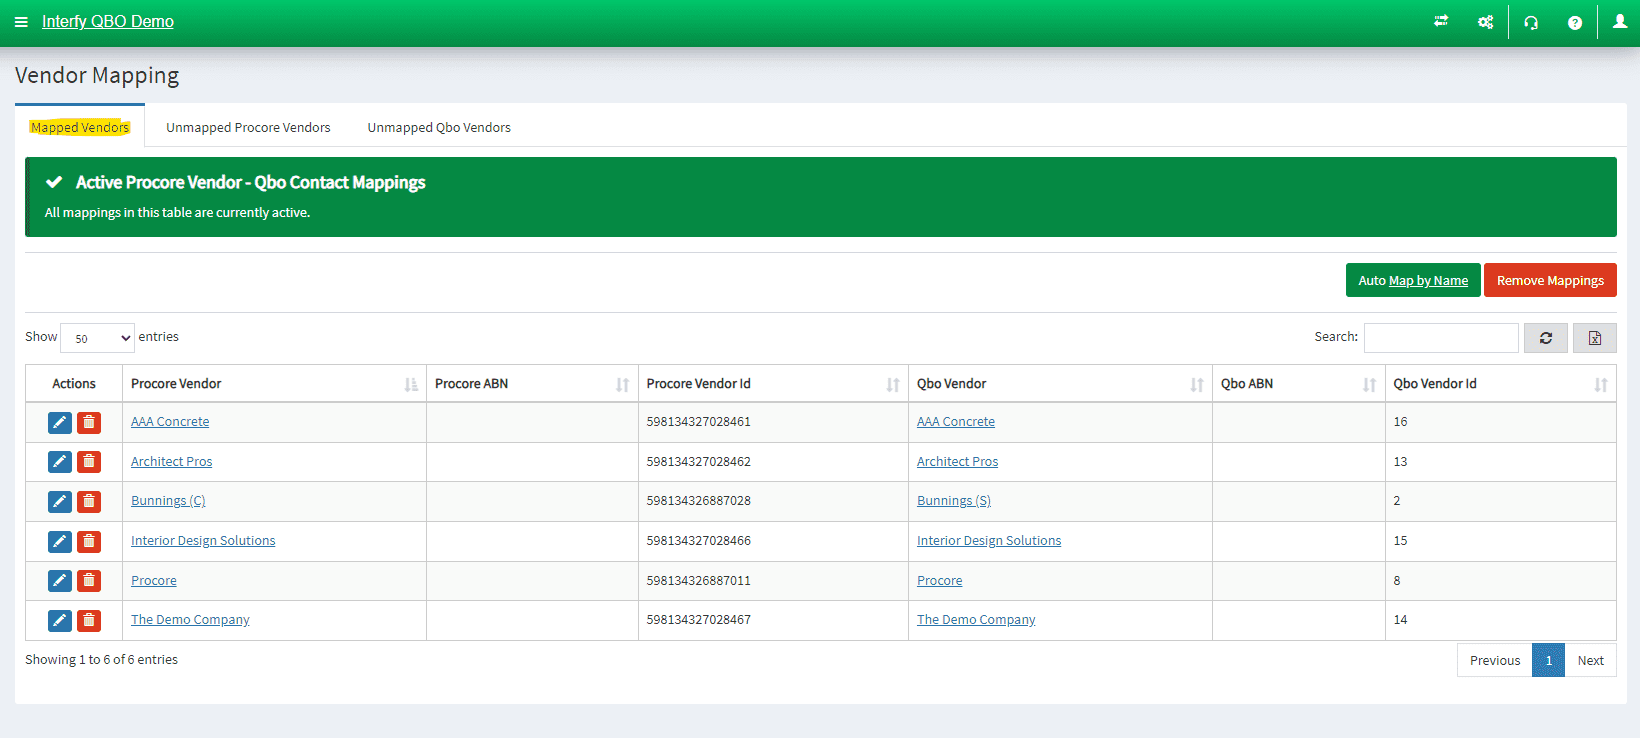Image resolution: width=1640 pixels, height=738 pixels.
Task: Sort by Qbo ABN column
Action: pyautogui.click(x=1298, y=384)
